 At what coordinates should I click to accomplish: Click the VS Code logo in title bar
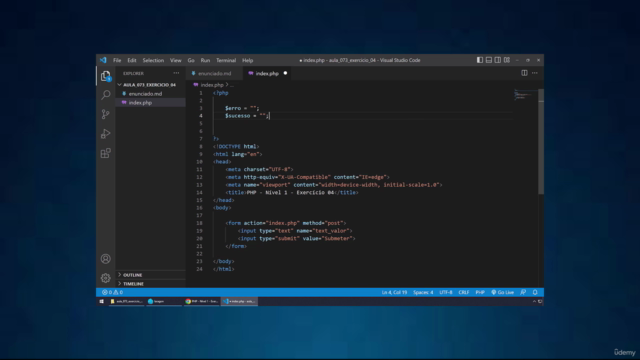tap(103, 60)
